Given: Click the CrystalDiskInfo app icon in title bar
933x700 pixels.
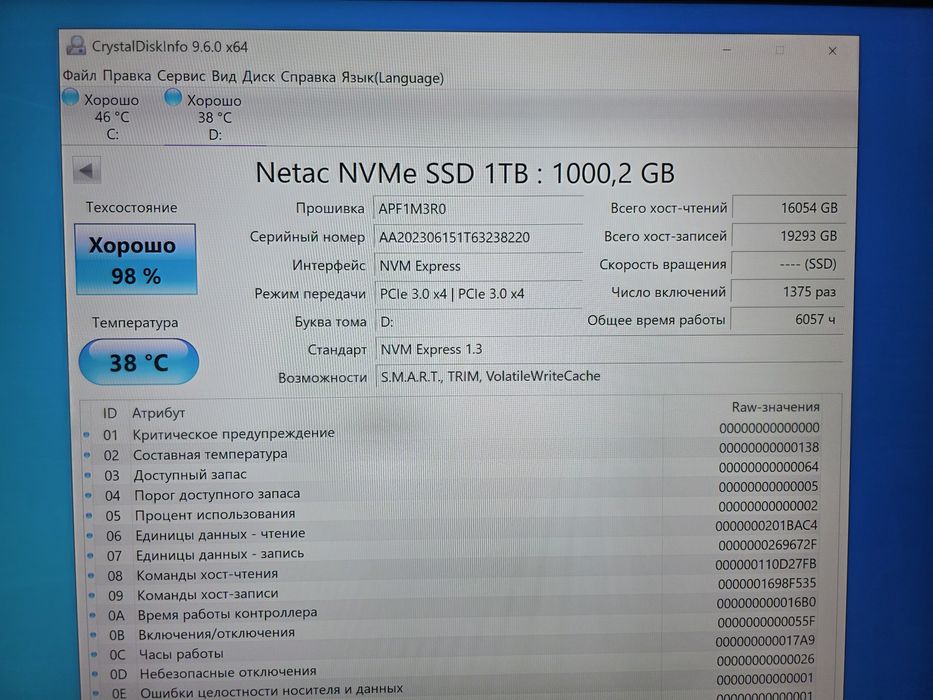Looking at the screenshot, I should pyautogui.click(x=76, y=46).
